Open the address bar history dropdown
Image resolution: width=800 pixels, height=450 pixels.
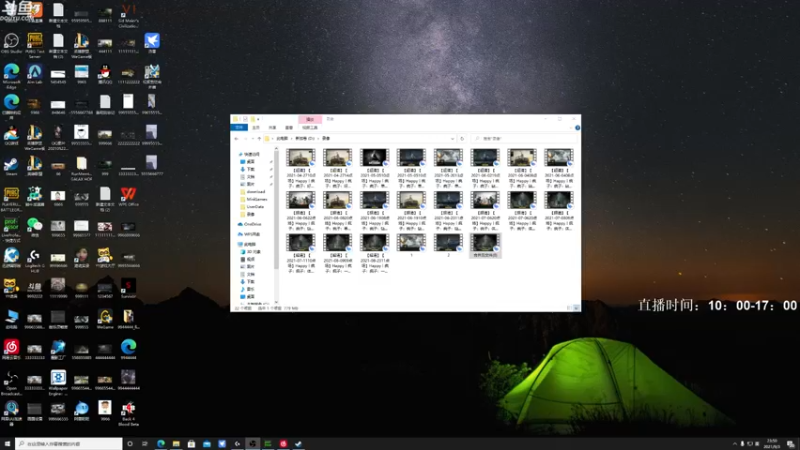453,138
